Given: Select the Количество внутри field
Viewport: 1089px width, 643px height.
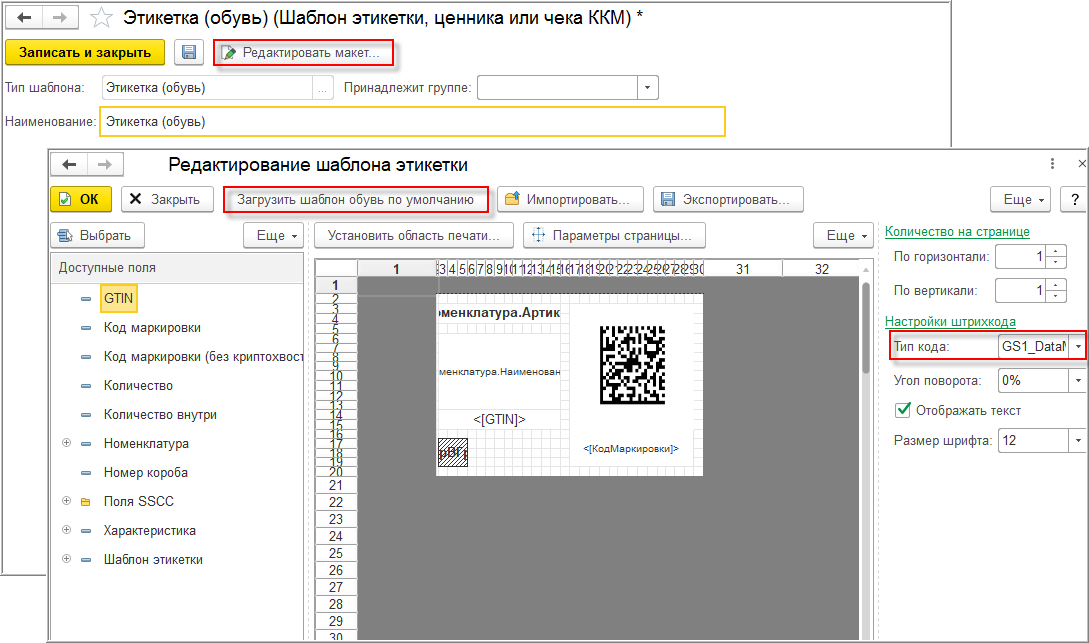Looking at the screenshot, I should coord(160,415).
